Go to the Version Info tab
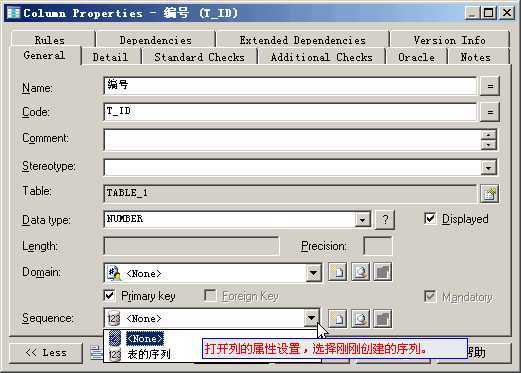This screenshot has width=521, height=373. (449, 40)
